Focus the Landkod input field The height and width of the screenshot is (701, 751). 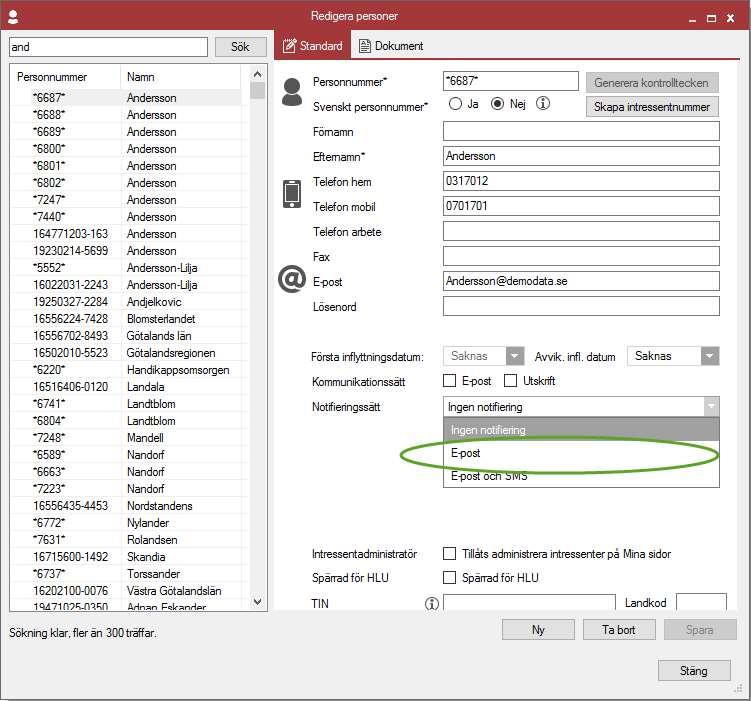pos(701,602)
